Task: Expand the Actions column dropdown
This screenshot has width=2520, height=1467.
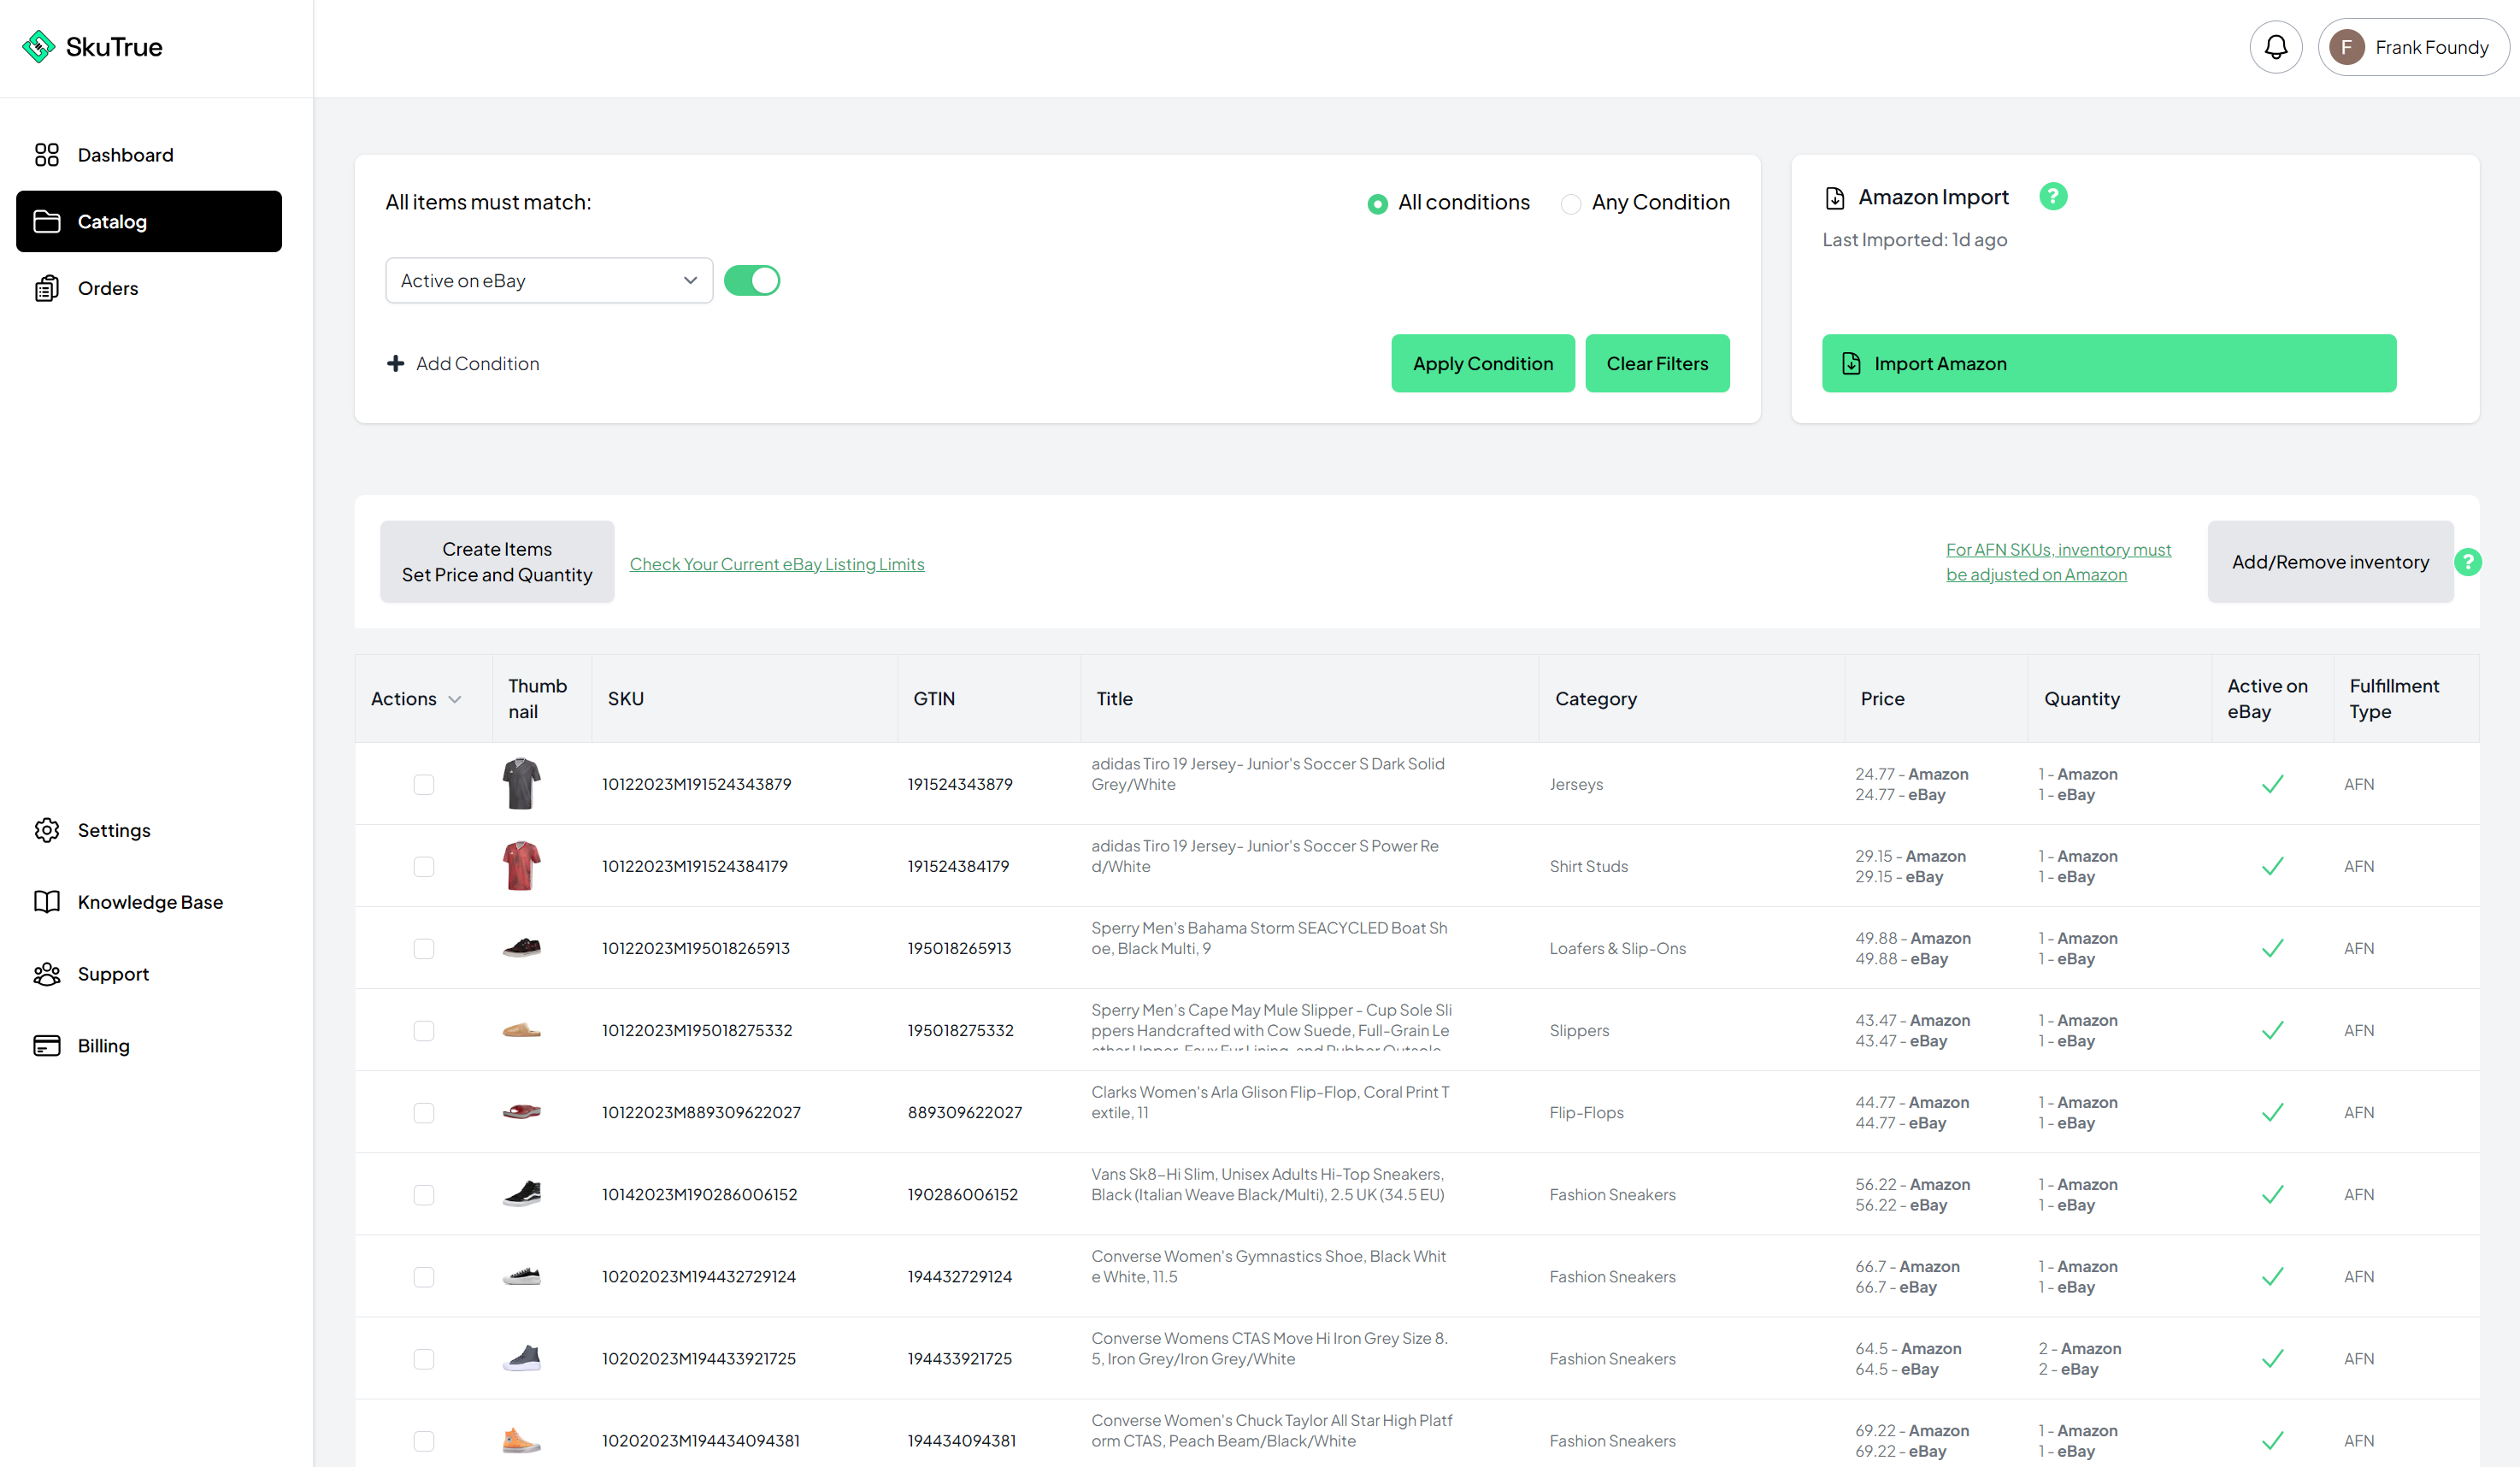Action: (x=456, y=698)
